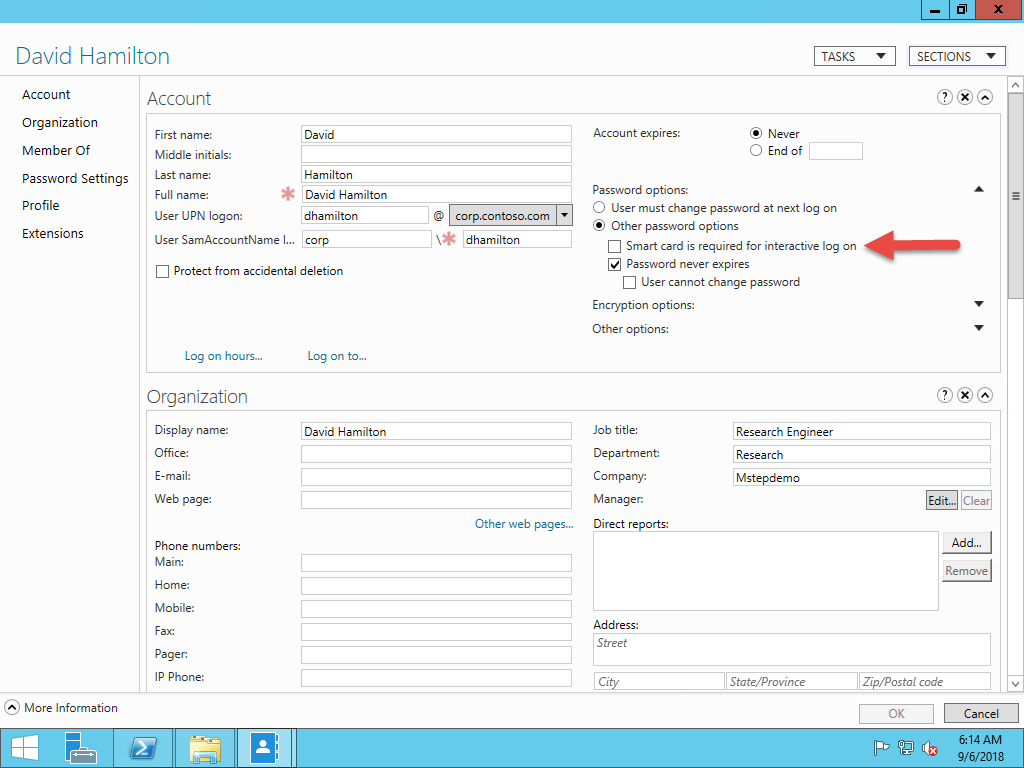Collapse the Organization section using chevron icon
This screenshot has height=768, width=1024.
coord(984,395)
